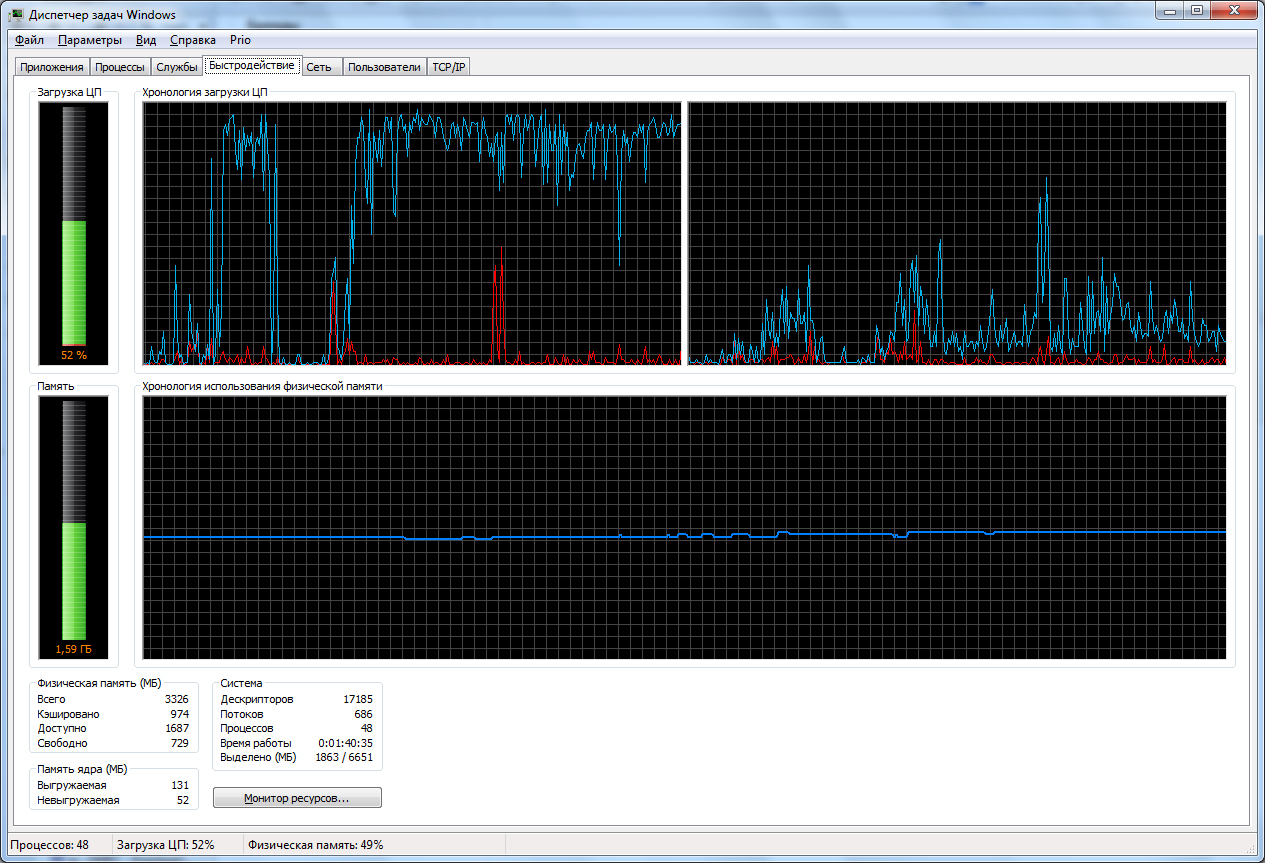1265x863 pixels.
Task: Click the Кэшировано value 974
Action: pos(179,714)
